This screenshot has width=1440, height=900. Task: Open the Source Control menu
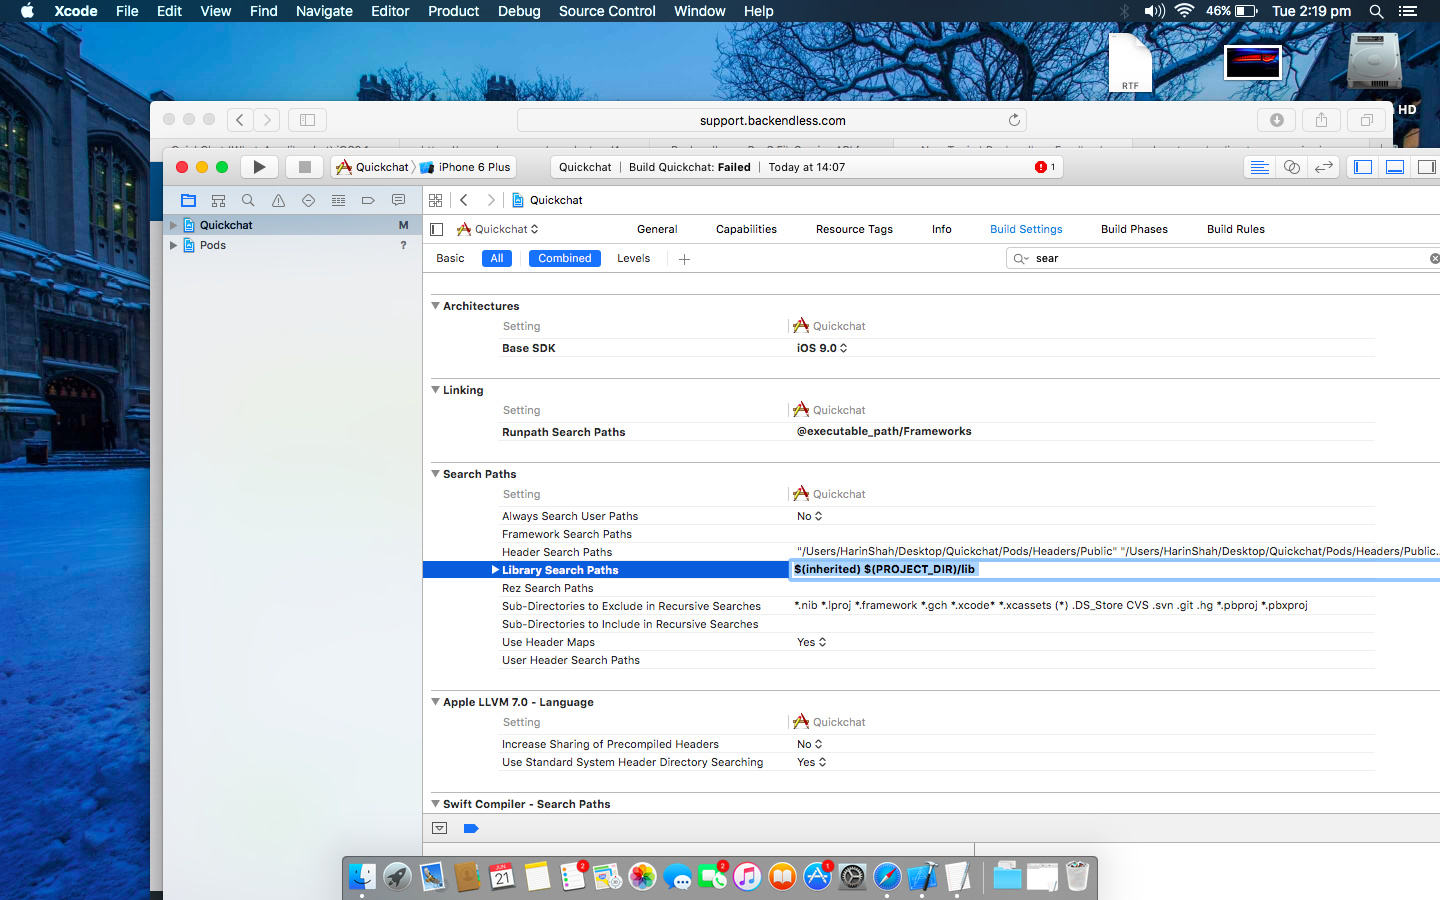(607, 11)
